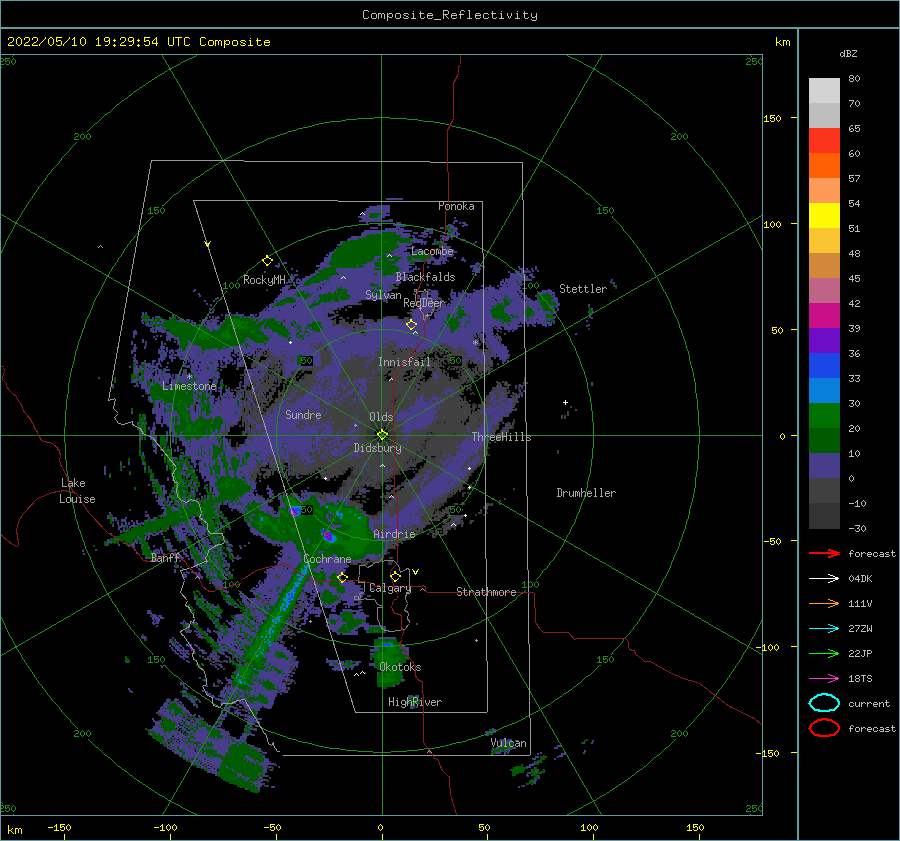Click the Calgary city label
The width and height of the screenshot is (900, 841).
pos(390,588)
